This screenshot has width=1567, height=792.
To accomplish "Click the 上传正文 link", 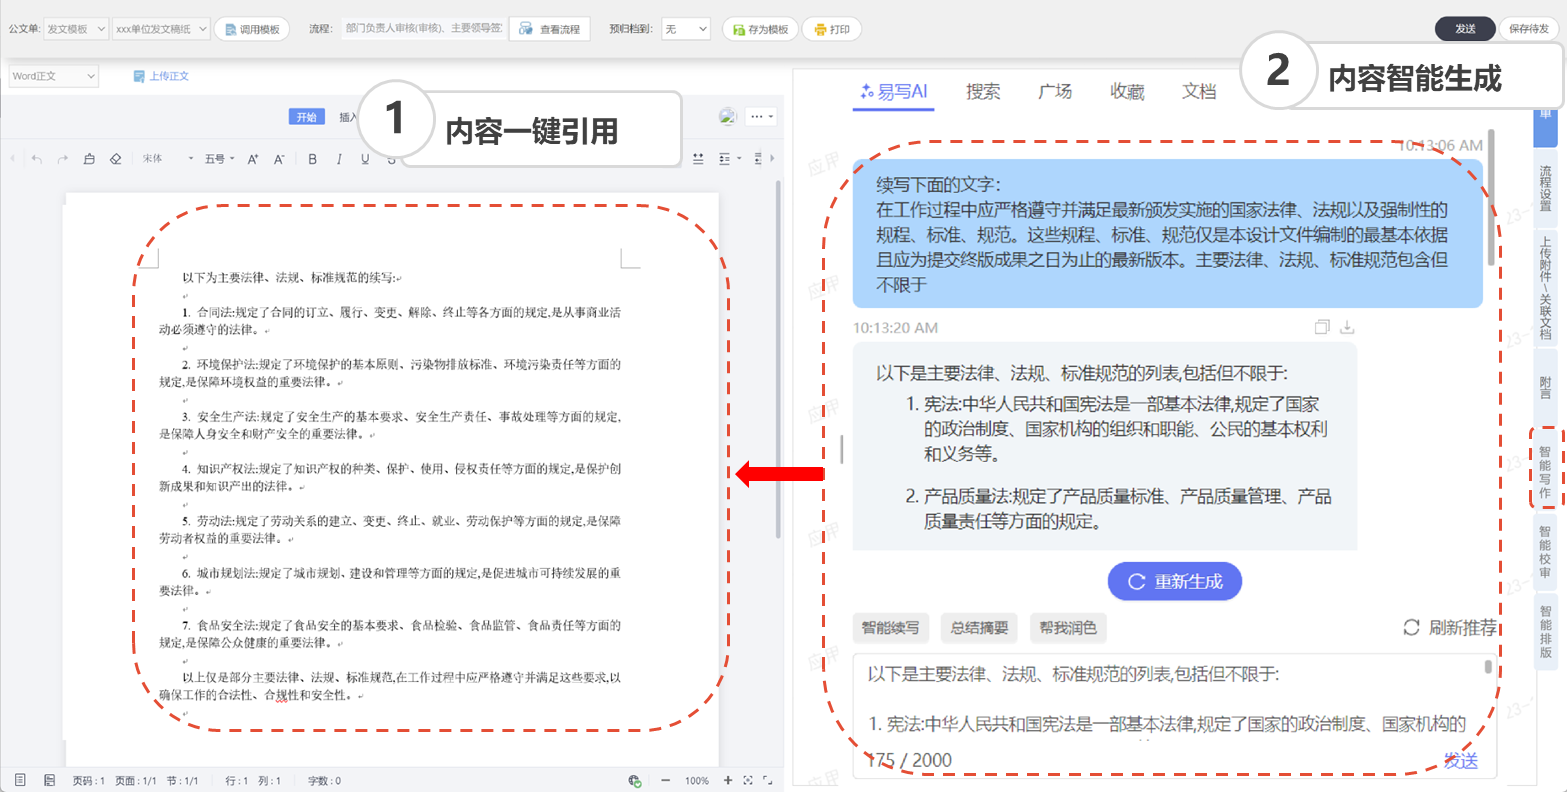I will (161, 76).
